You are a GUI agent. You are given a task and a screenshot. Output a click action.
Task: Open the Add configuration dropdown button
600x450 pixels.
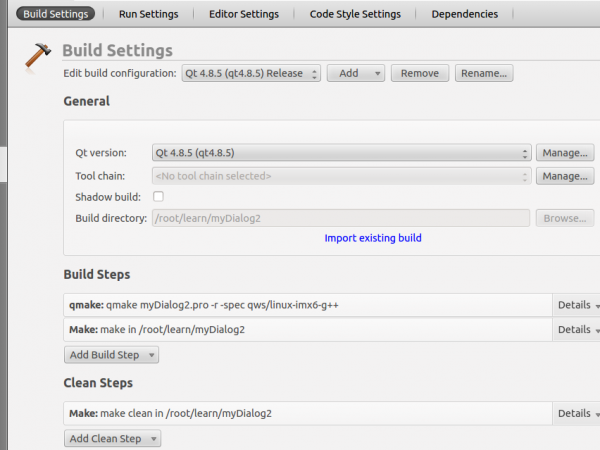pyautogui.click(x=356, y=73)
